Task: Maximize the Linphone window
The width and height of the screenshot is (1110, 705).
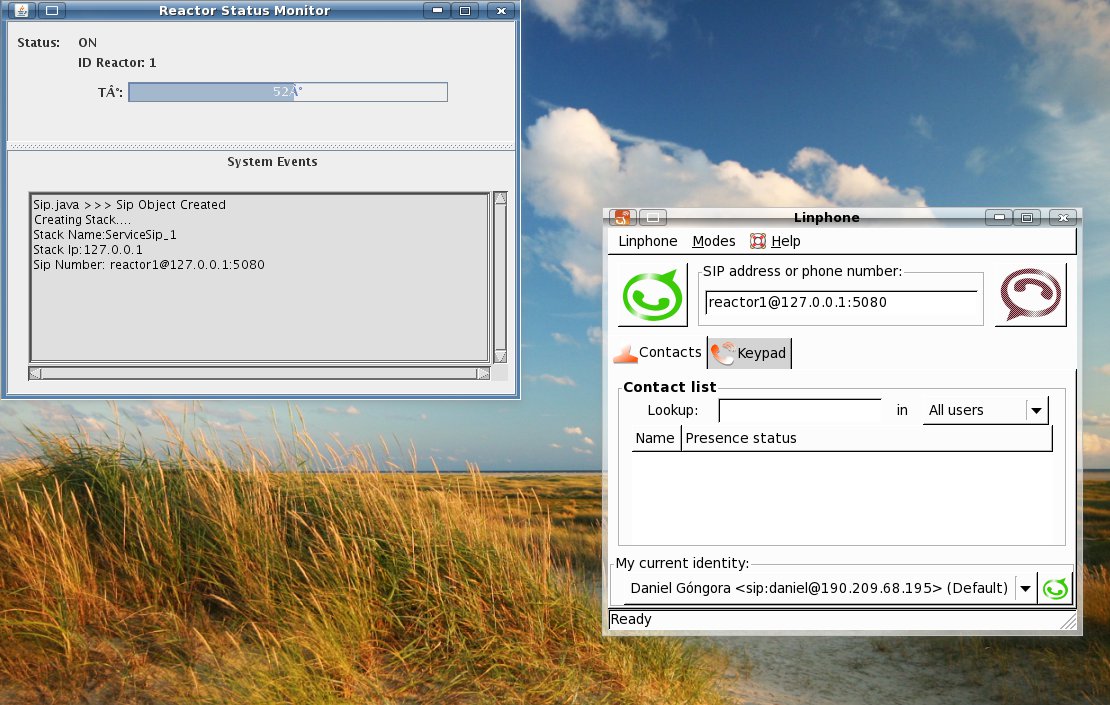Action: pos(1026,217)
